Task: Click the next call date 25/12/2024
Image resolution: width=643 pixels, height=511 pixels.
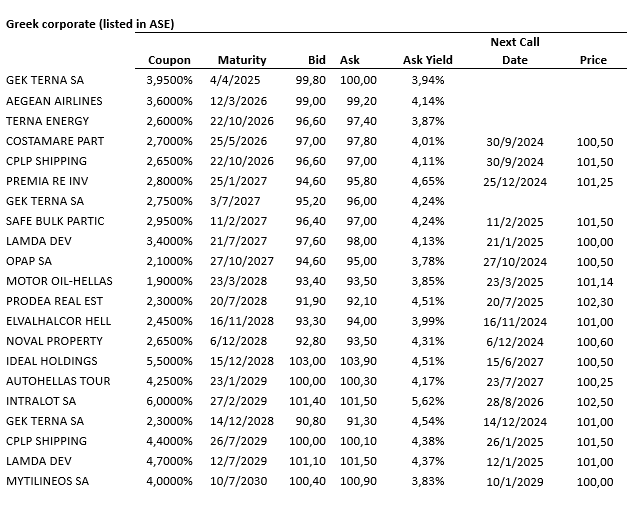Action: click(x=514, y=181)
